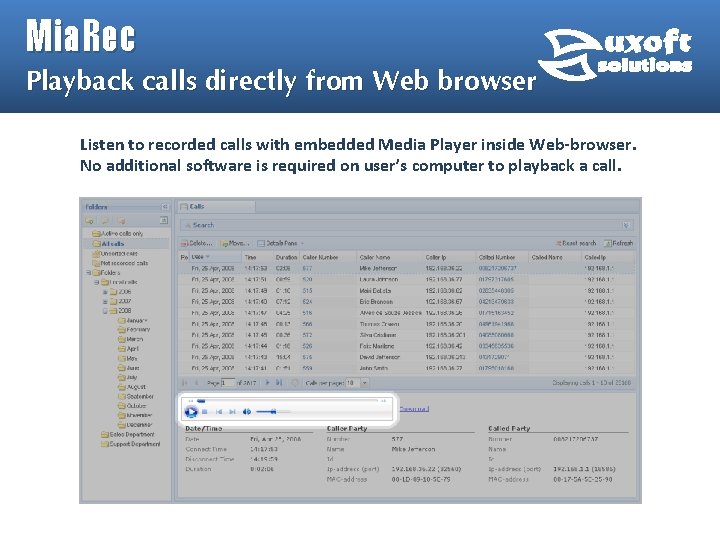
Task: Mute the media player speaker icon
Action: pyautogui.click(x=247, y=412)
